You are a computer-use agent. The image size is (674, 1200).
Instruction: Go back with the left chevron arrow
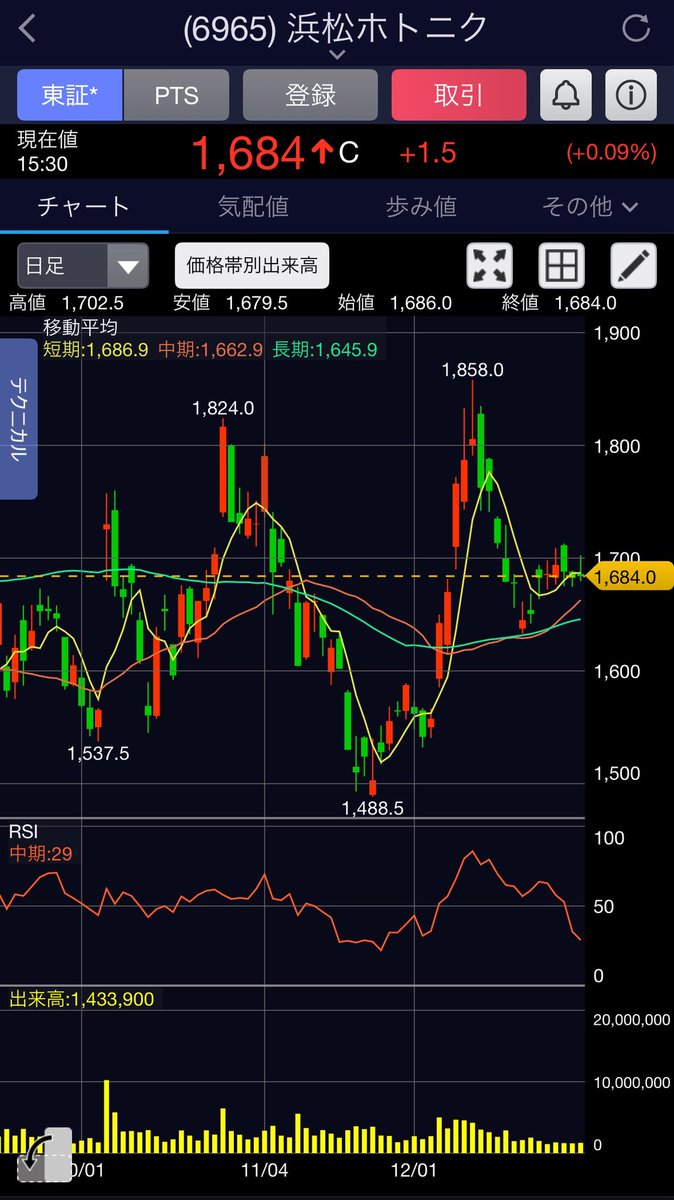(27, 29)
